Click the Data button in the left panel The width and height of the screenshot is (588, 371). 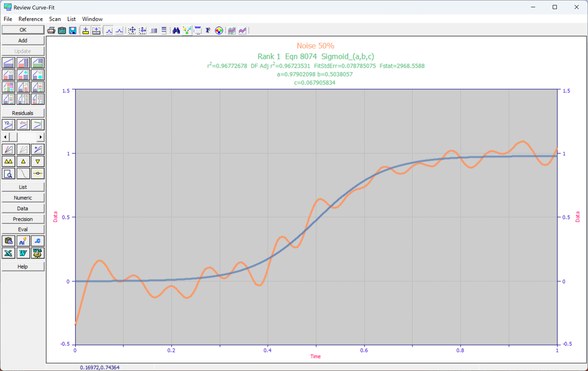[23, 208]
